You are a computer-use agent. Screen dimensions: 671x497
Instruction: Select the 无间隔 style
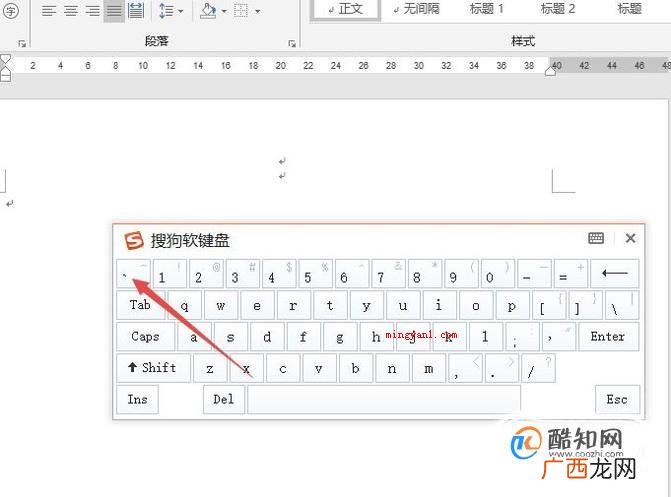pyautogui.click(x=416, y=9)
